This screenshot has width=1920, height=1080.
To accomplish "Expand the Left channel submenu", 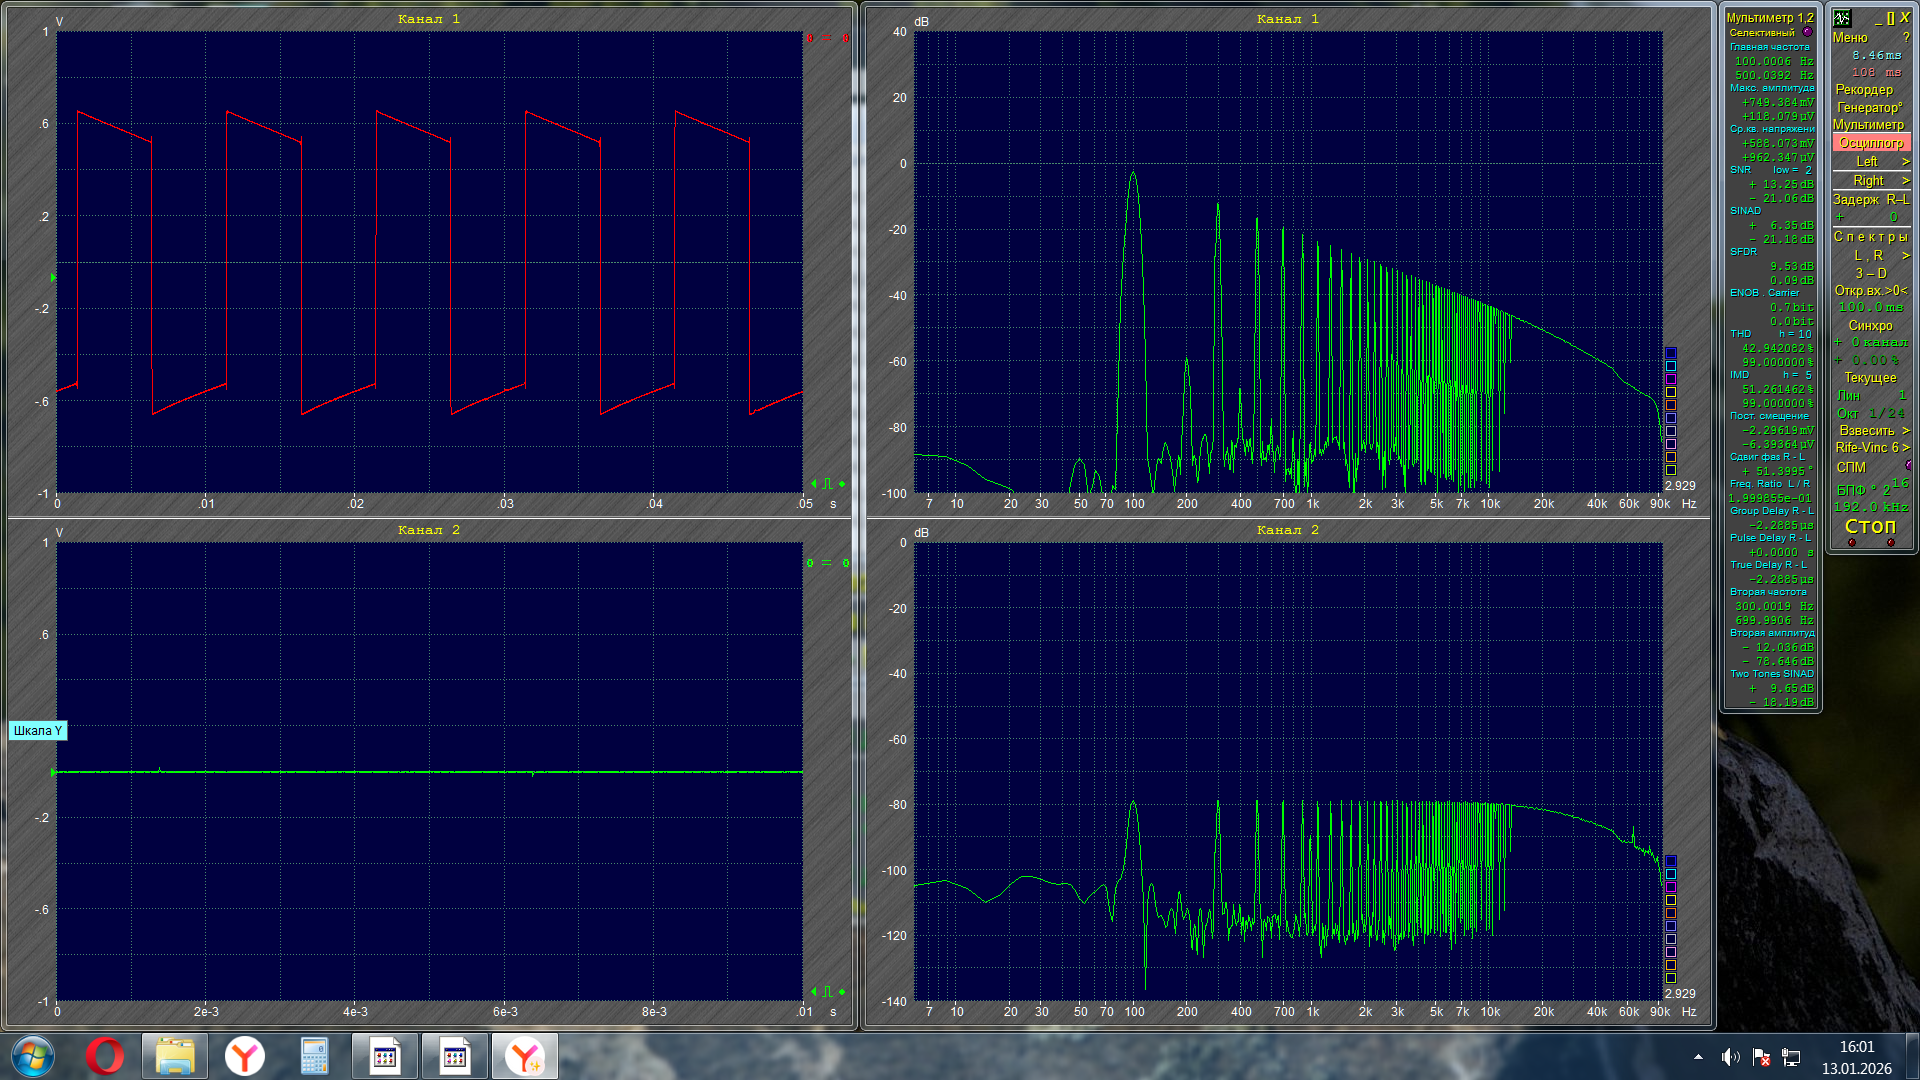I will click(x=1905, y=162).
